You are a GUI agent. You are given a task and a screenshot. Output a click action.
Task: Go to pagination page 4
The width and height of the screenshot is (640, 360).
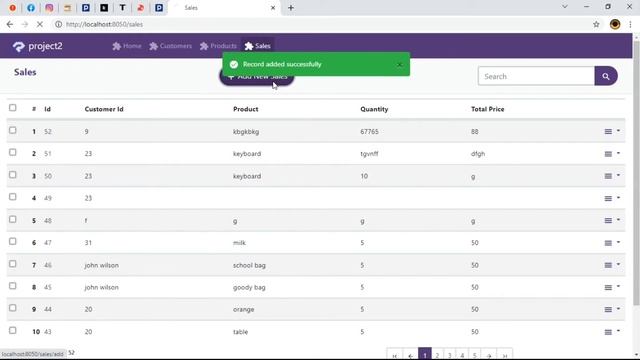pos(462,355)
